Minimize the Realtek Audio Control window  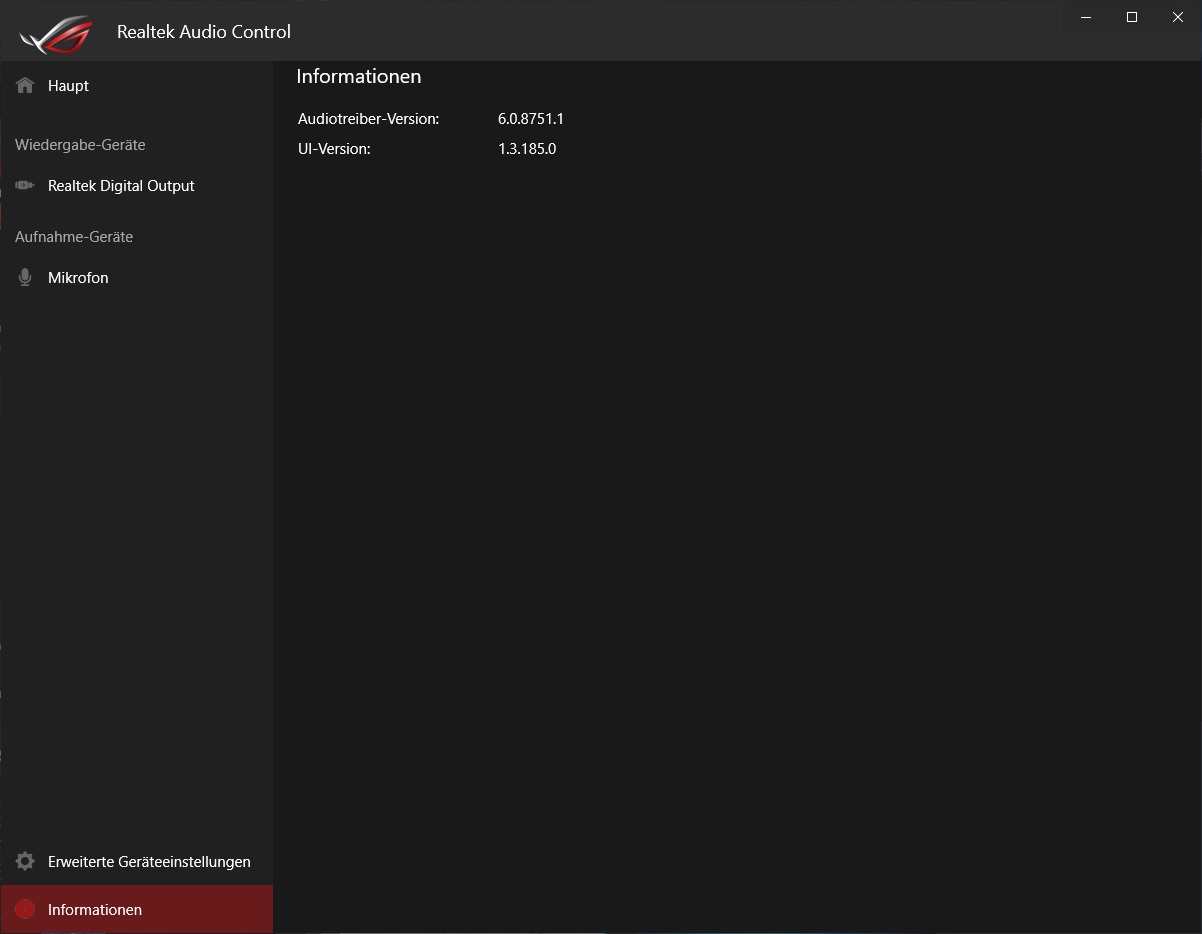[x=1086, y=17]
